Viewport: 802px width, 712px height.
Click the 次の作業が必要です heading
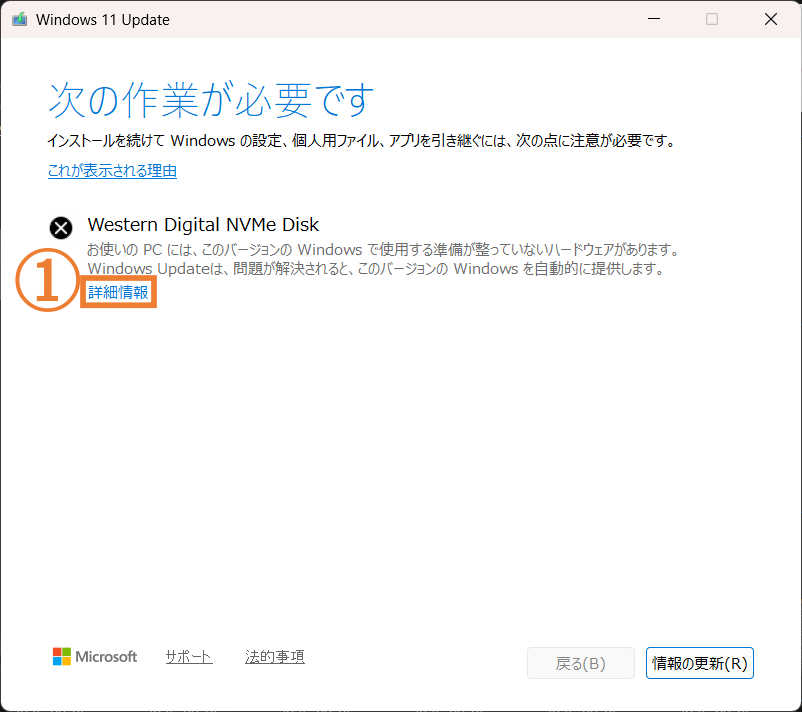[211, 100]
